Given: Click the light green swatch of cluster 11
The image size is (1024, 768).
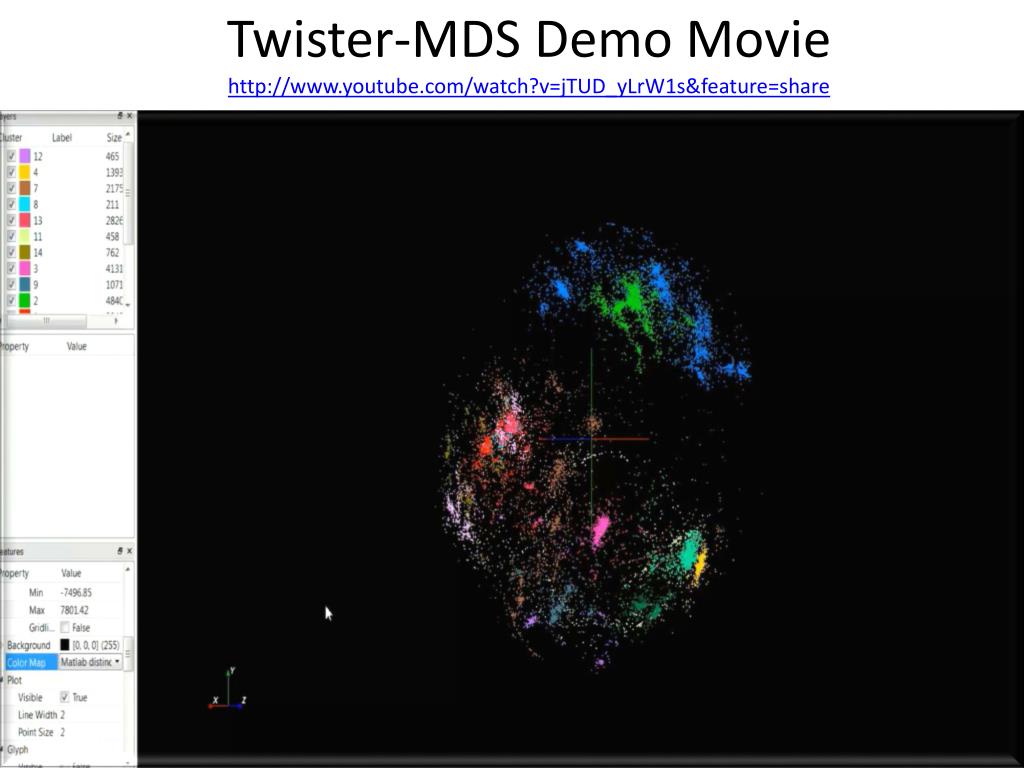Looking at the screenshot, I should pos(25,236).
